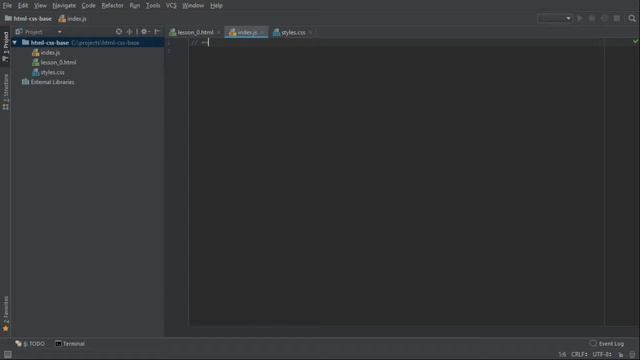
Task: Click index.js breadcrumb in navigation bar
Action: pyautogui.click(x=72, y=19)
